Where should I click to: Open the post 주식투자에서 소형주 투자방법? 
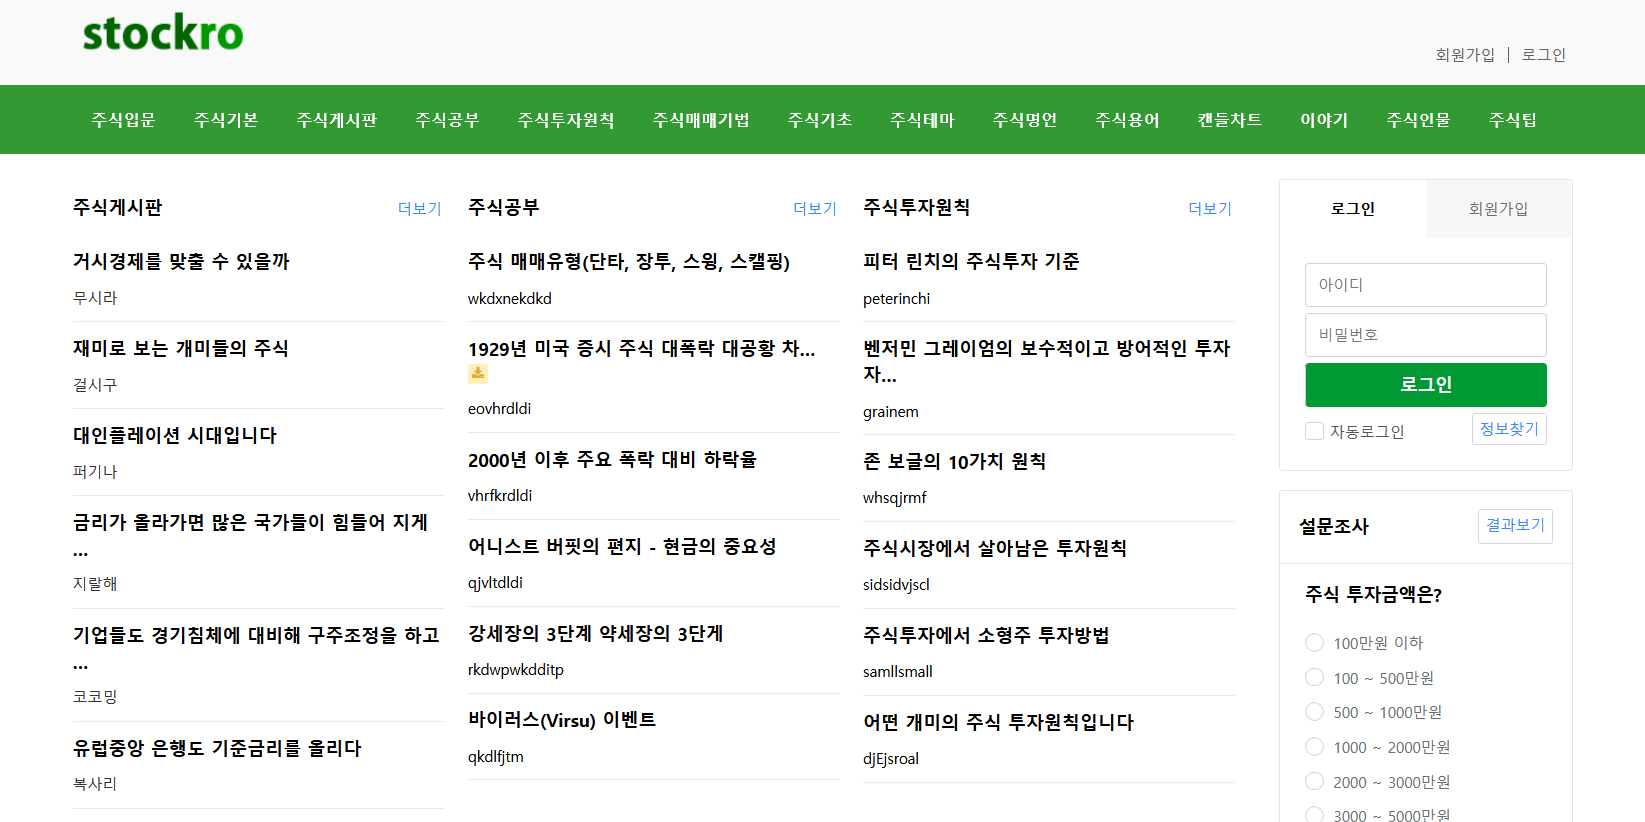point(987,636)
